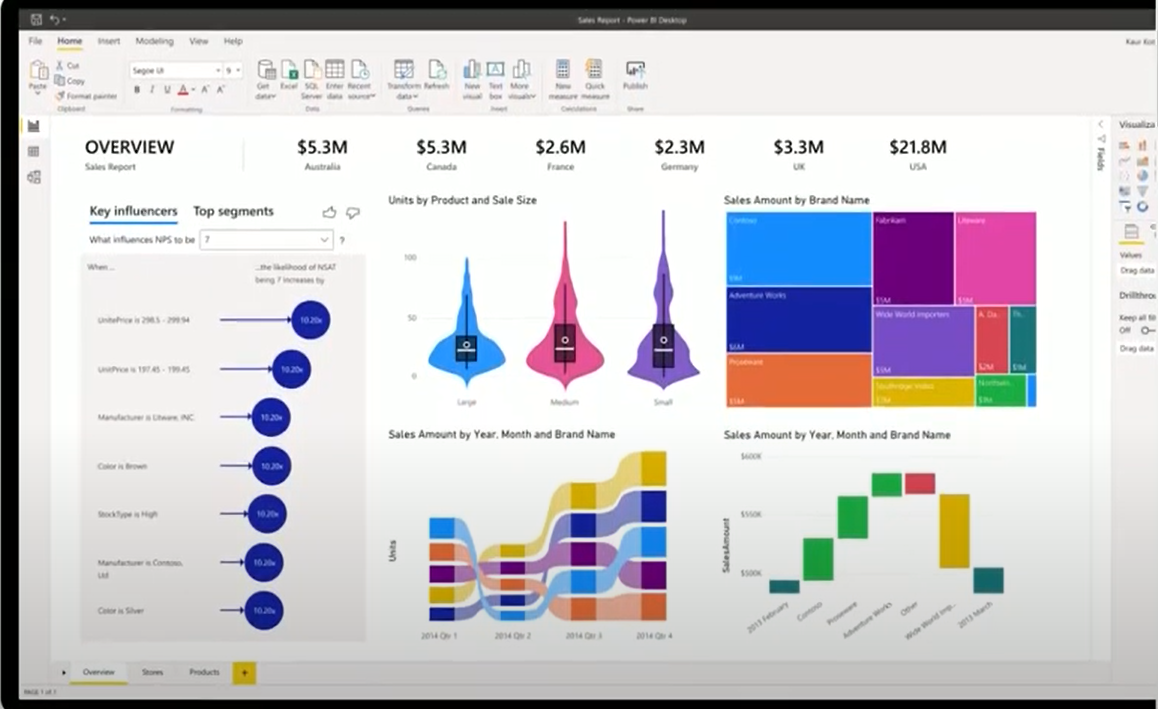The height and width of the screenshot is (709, 1158).
Task: Click the $21.8M USA card
Action: [917, 154]
